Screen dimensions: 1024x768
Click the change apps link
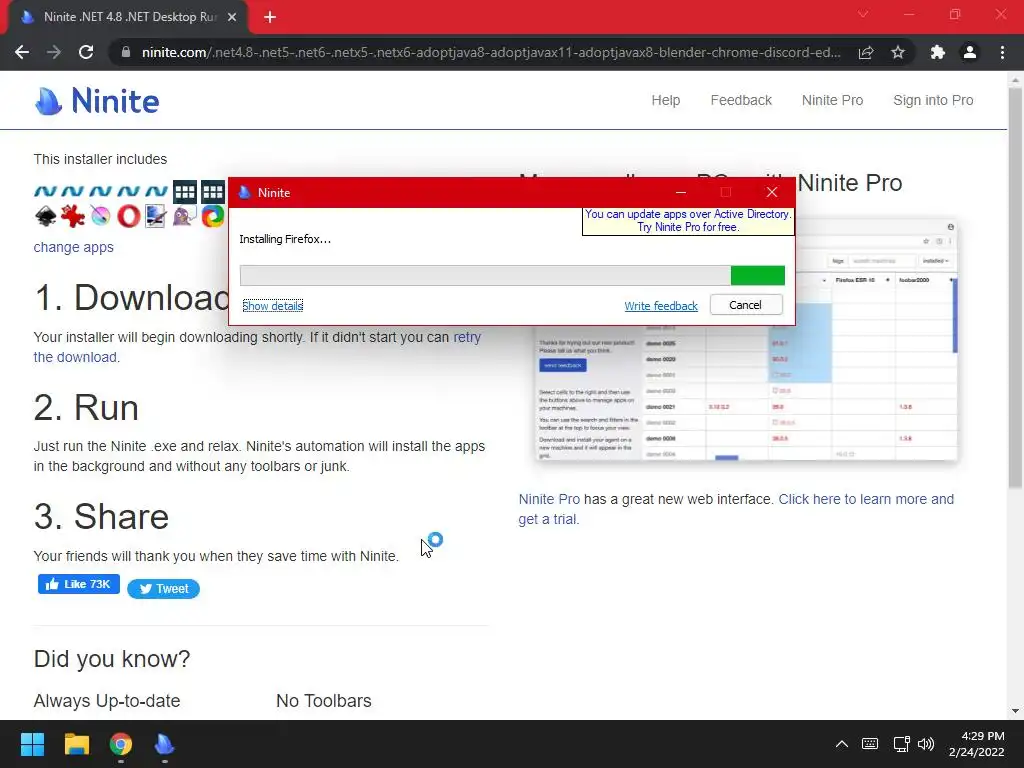click(x=74, y=248)
